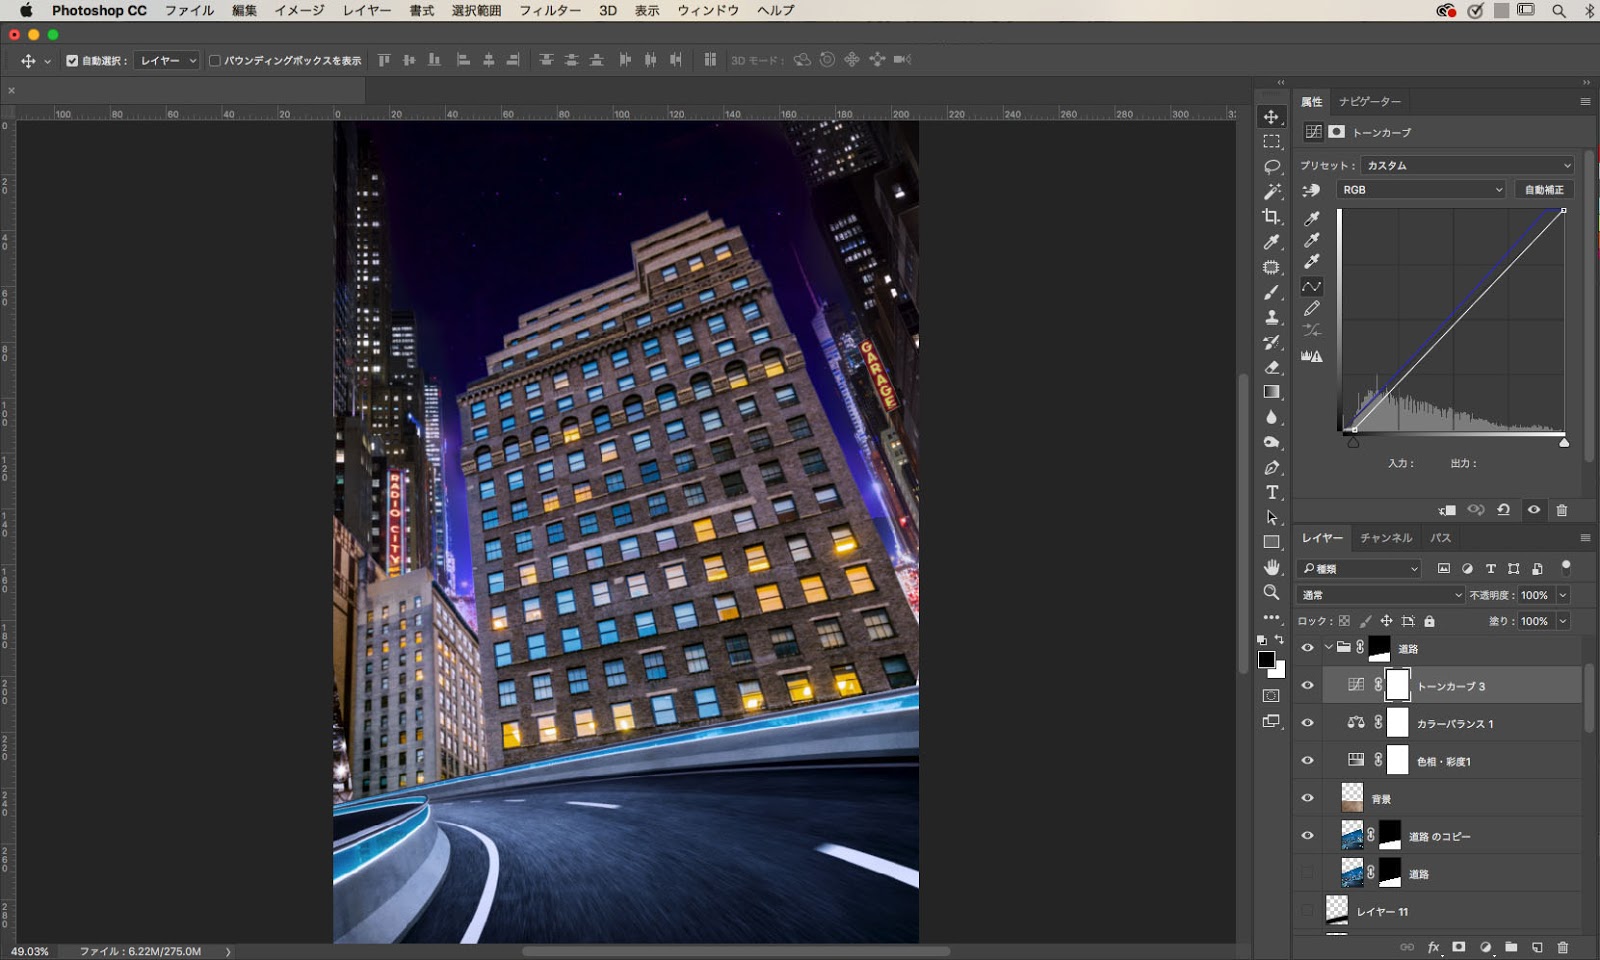Select the Crop tool
The image size is (1600, 960).
1271,217
